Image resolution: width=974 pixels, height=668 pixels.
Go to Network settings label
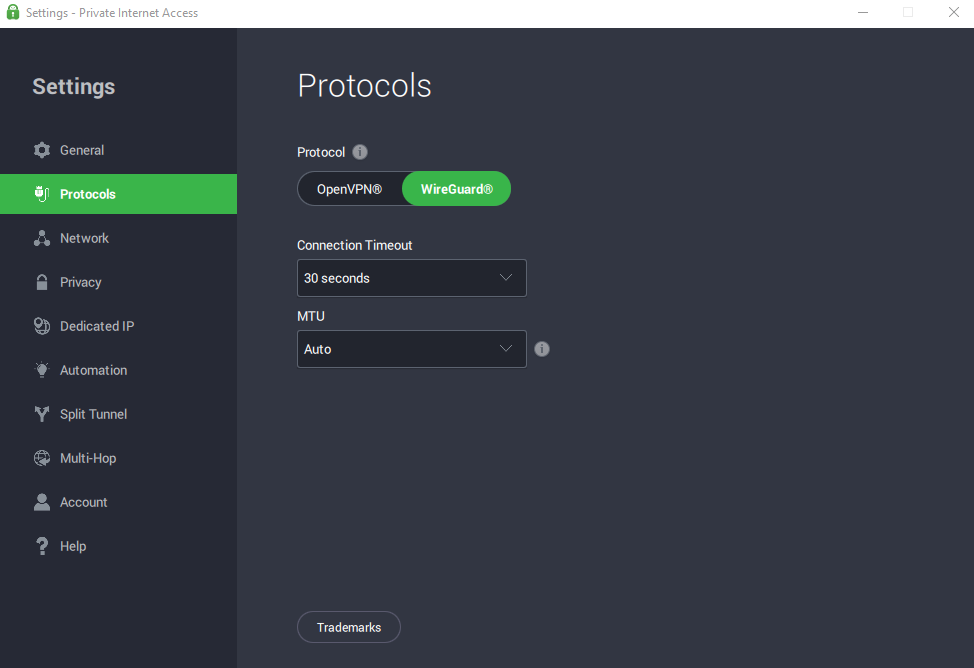point(84,238)
